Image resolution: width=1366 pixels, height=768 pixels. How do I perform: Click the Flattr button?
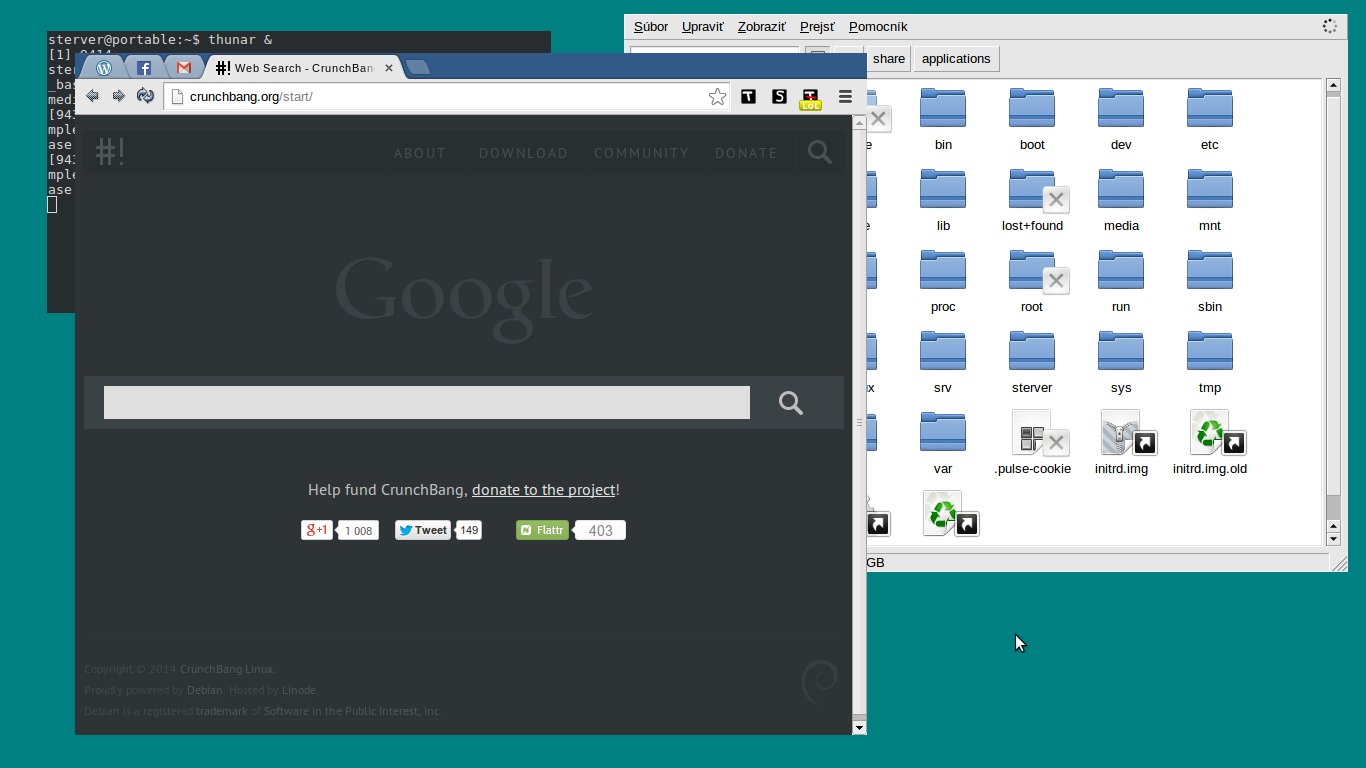tap(542, 530)
